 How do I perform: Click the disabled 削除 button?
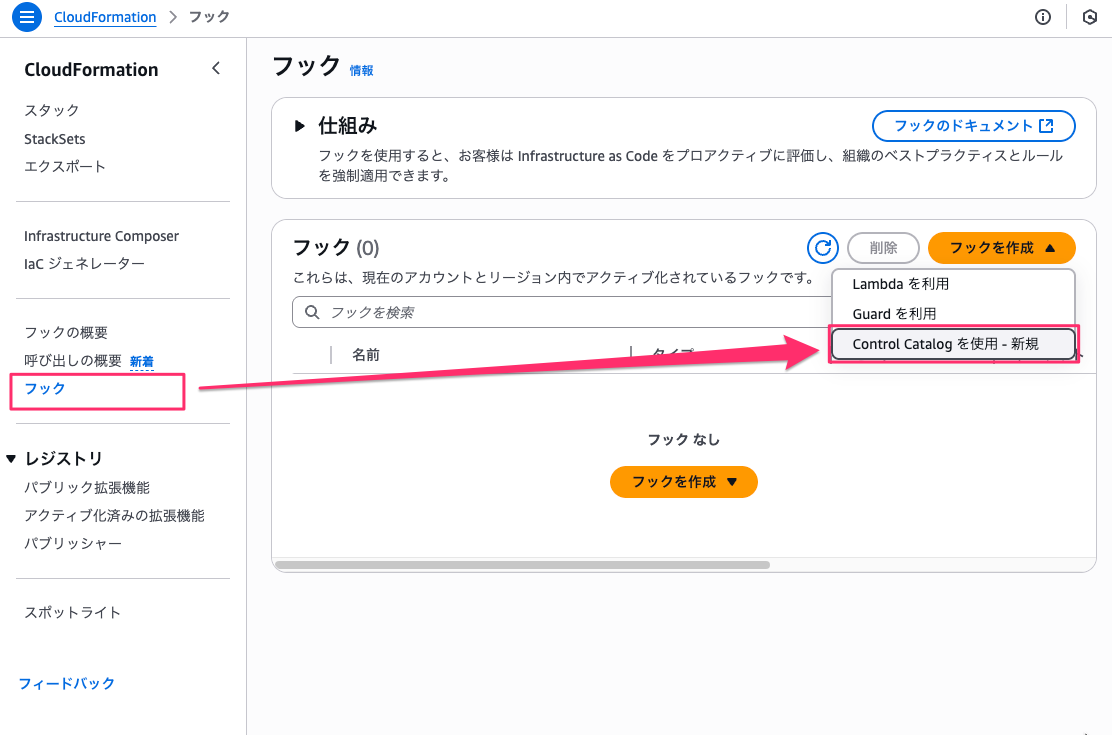pyautogui.click(x=883, y=248)
